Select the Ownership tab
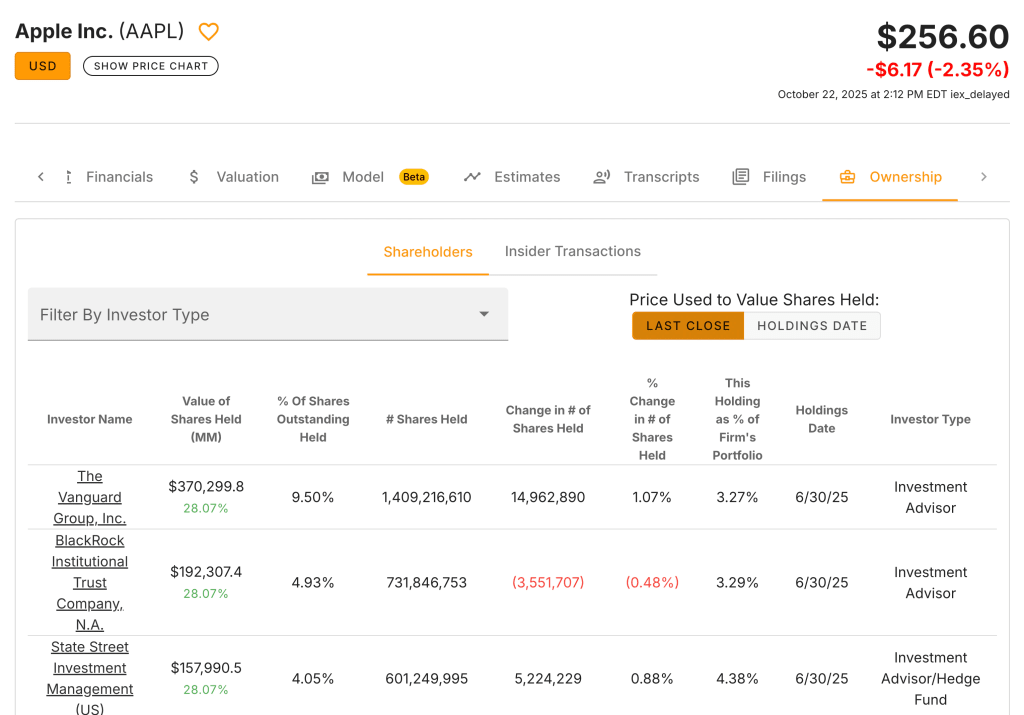 click(x=890, y=177)
